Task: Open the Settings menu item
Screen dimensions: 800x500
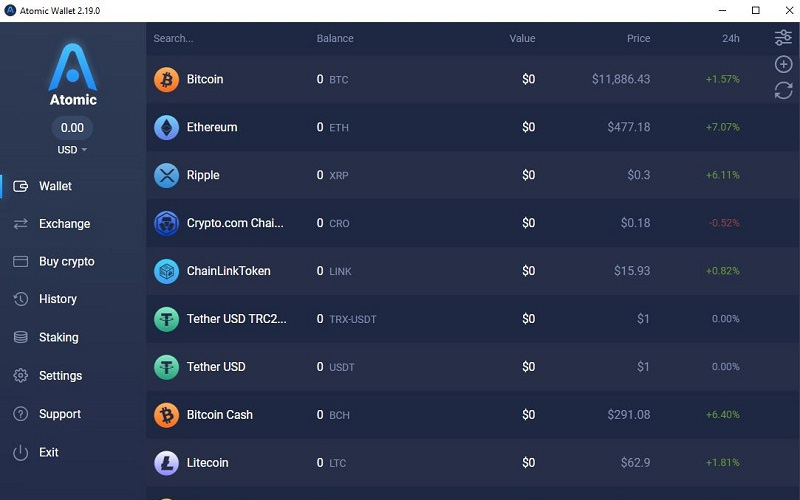Action: (x=60, y=376)
